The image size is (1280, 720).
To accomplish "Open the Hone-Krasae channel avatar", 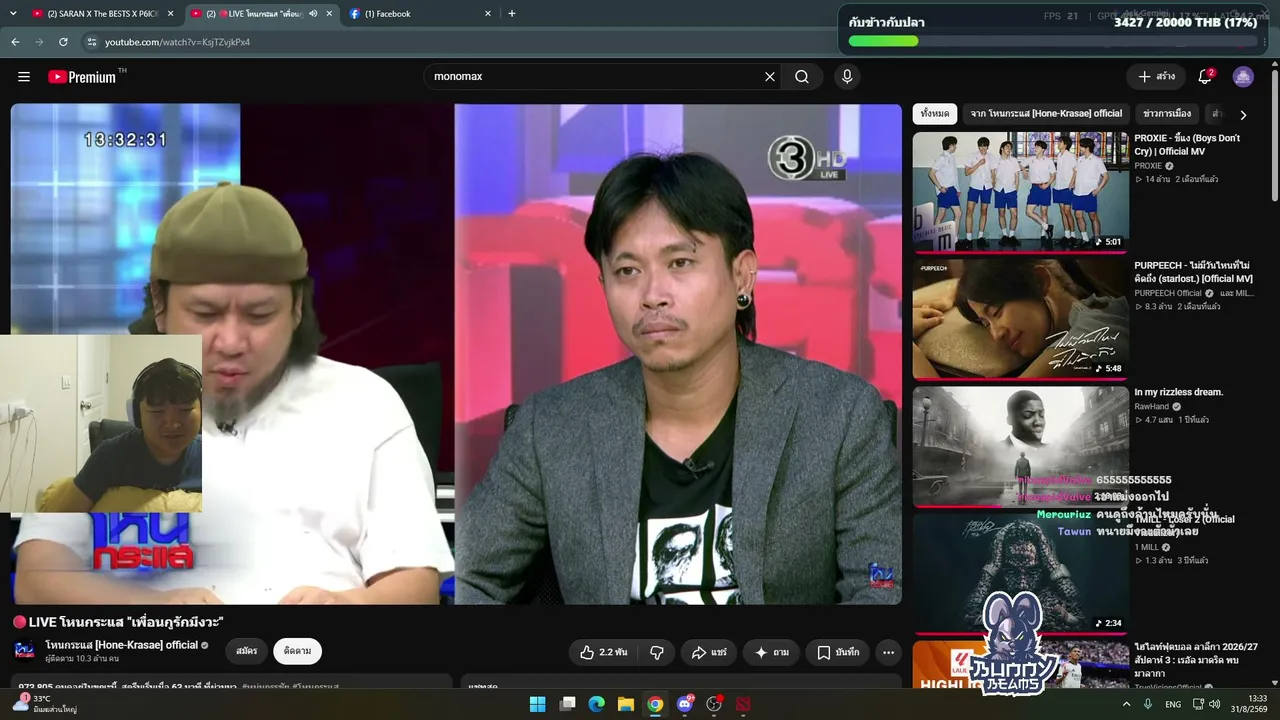I will pyautogui.click(x=25, y=651).
